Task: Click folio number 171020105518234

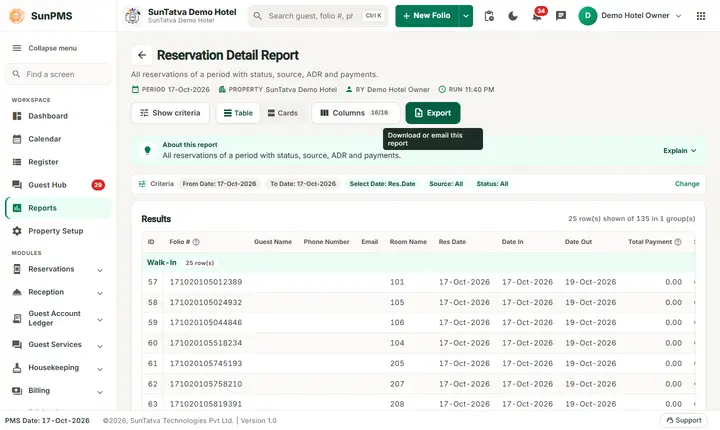Action: (206, 343)
